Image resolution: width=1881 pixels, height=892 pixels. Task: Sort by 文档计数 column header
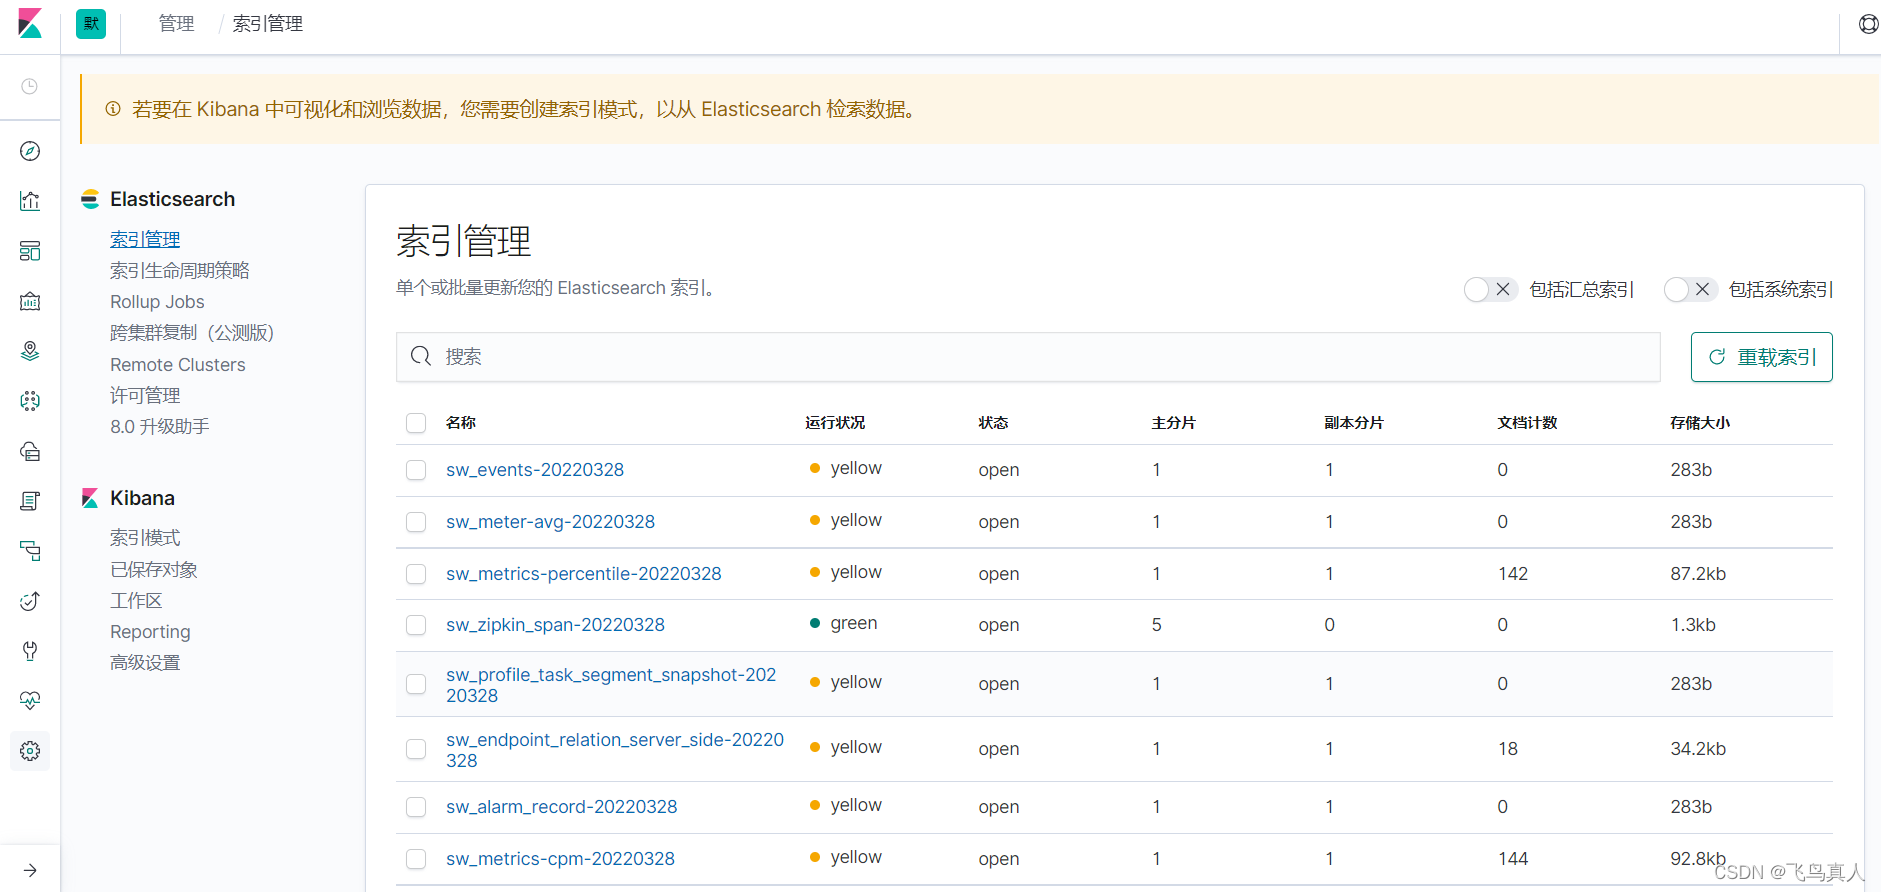click(1527, 423)
